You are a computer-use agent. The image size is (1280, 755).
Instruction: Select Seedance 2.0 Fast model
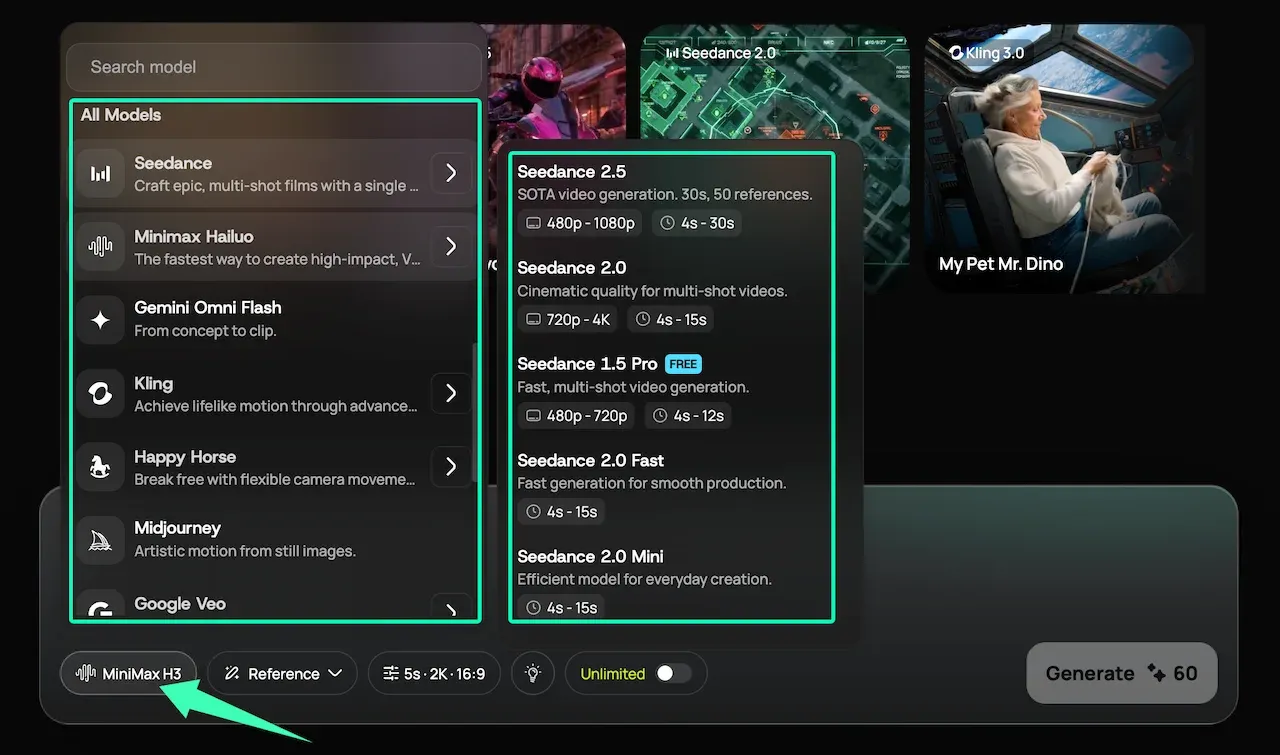670,486
